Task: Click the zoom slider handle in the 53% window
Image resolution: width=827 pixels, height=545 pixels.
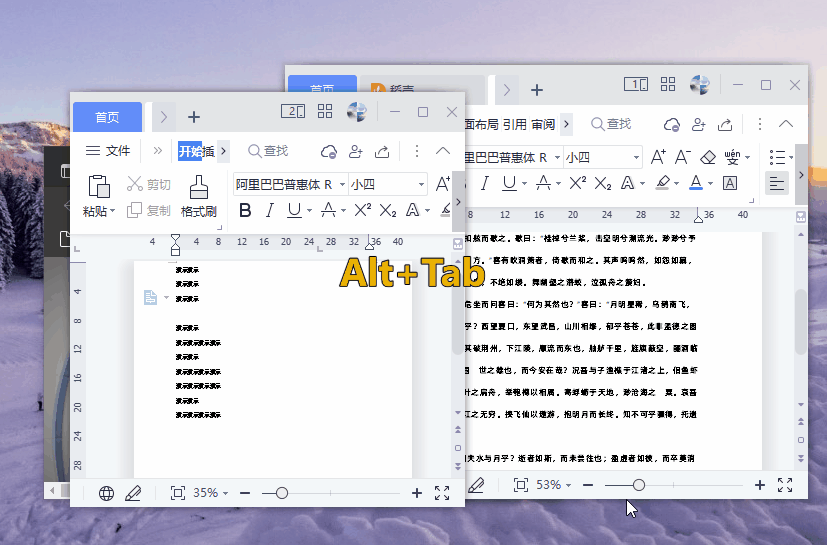Action: pyautogui.click(x=639, y=485)
